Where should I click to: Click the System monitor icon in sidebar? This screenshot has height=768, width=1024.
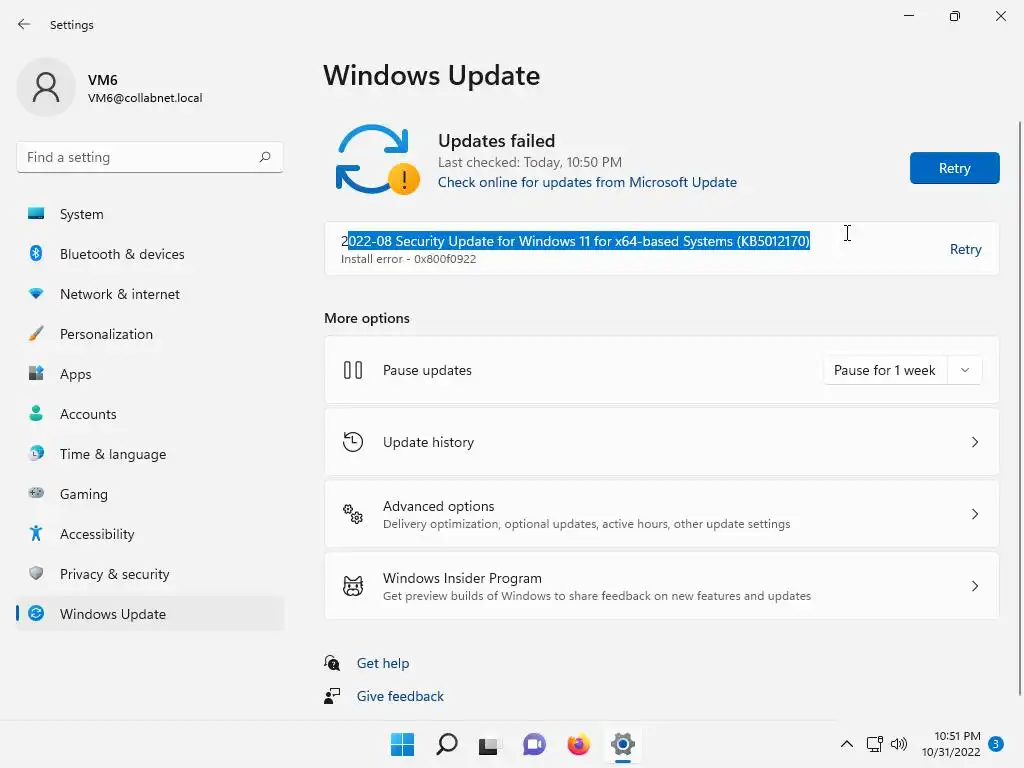36,214
